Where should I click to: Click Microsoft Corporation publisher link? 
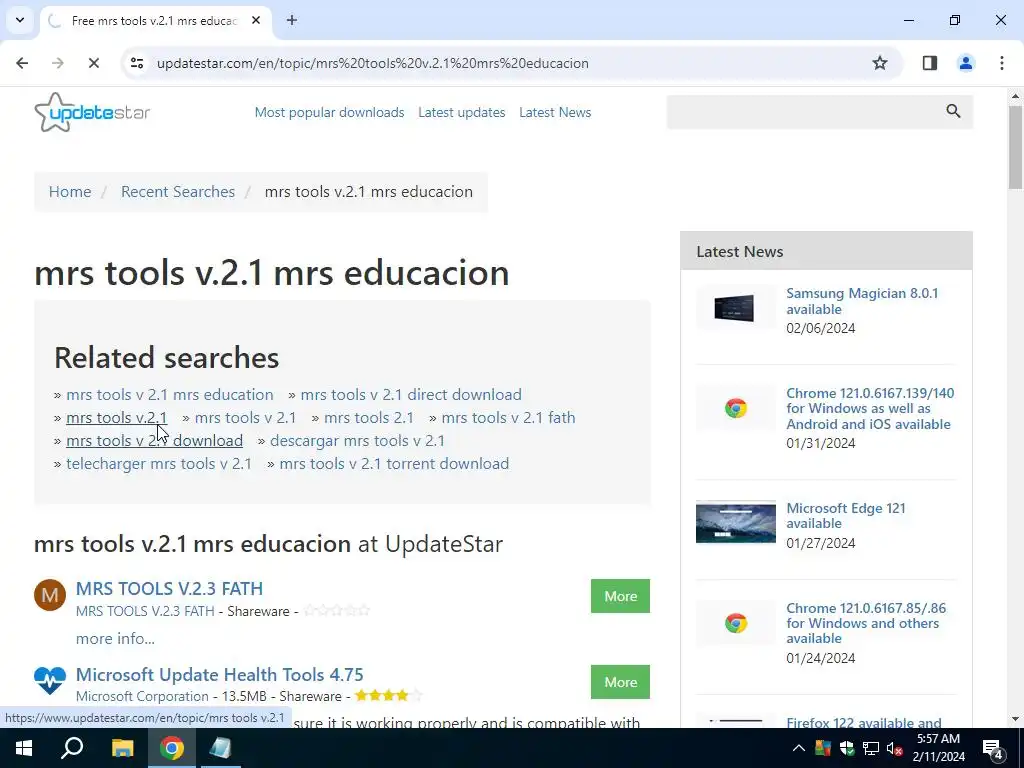tap(142, 696)
